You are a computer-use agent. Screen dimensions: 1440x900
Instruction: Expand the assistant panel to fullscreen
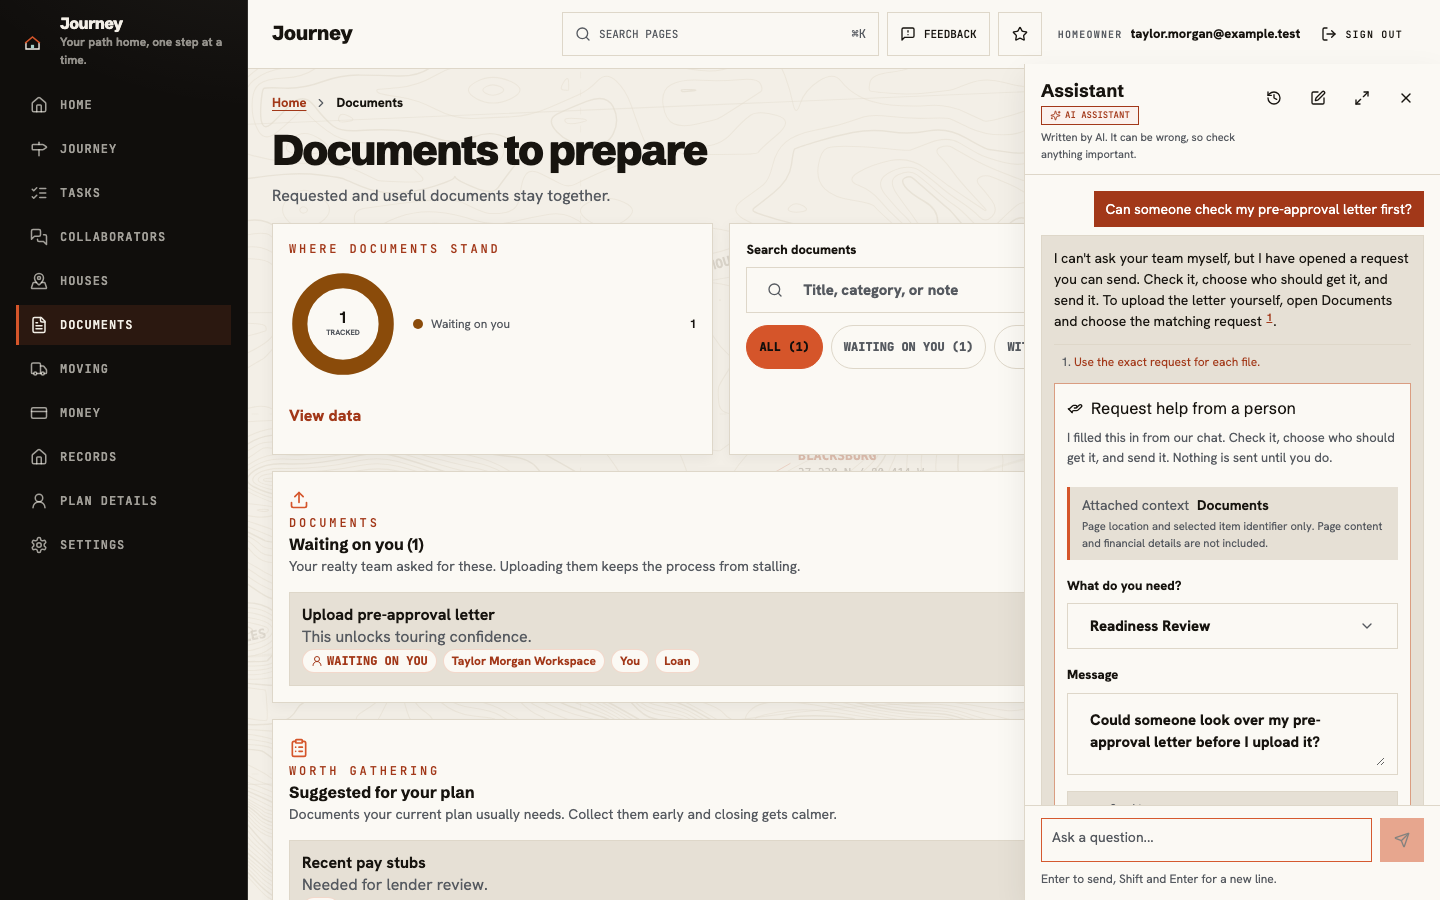tap(1362, 98)
